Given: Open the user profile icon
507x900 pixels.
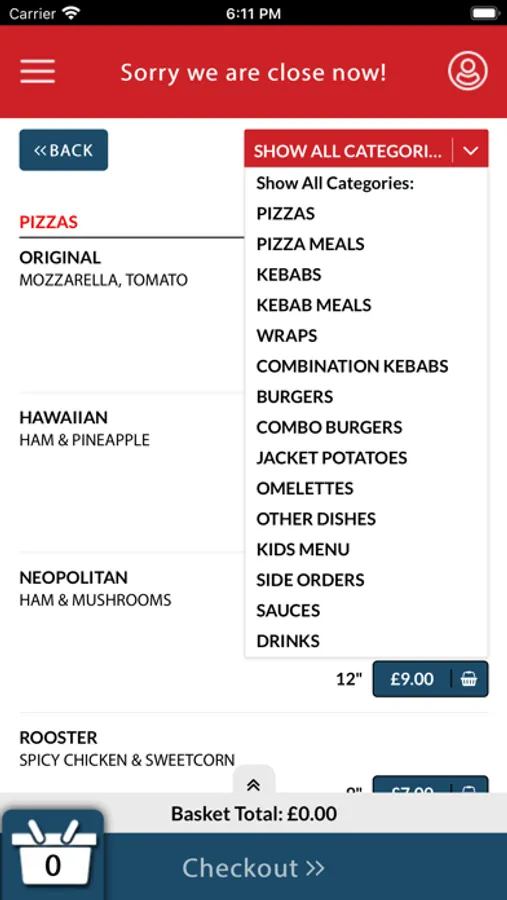Looking at the screenshot, I should [467, 72].
